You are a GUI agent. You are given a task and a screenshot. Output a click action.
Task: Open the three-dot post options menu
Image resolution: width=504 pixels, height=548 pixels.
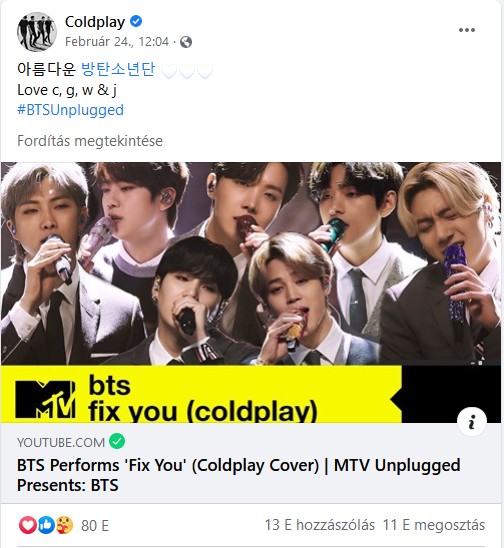[x=467, y=30]
